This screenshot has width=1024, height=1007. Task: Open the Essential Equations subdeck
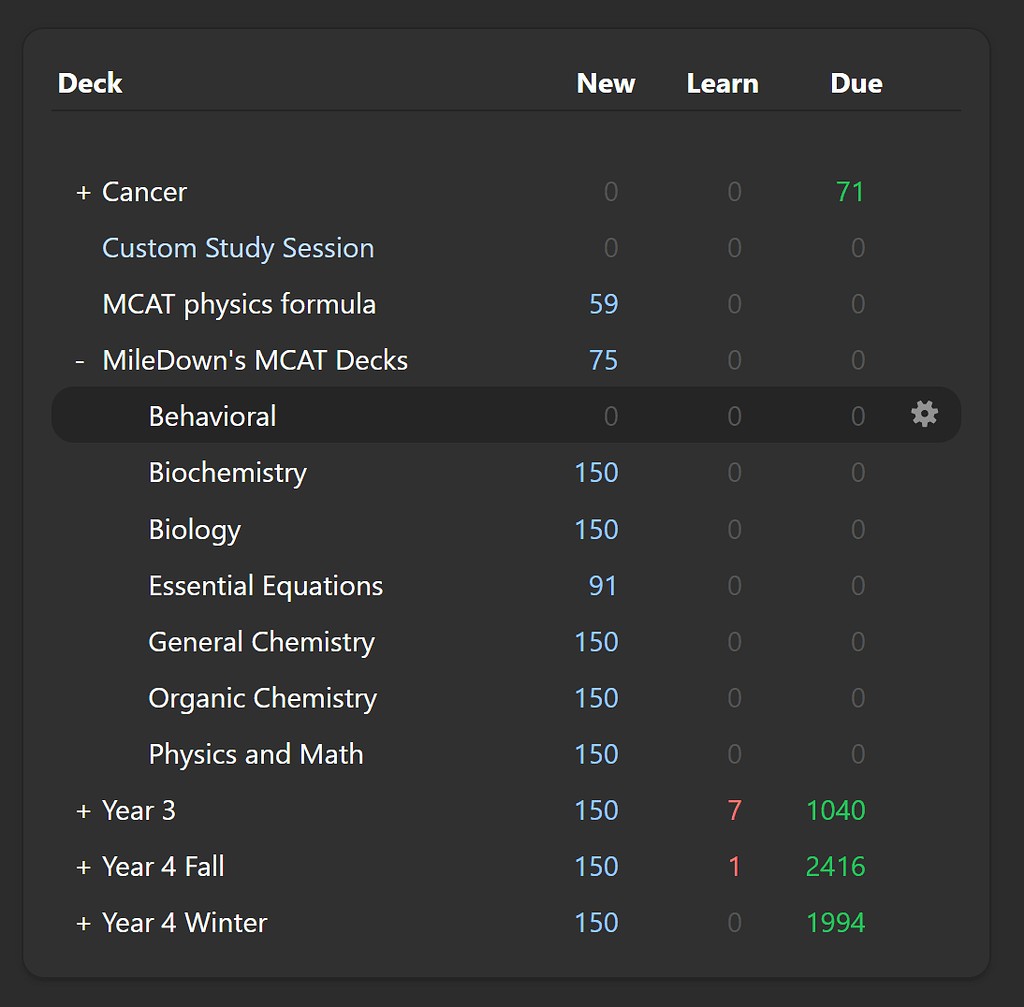[x=265, y=586]
